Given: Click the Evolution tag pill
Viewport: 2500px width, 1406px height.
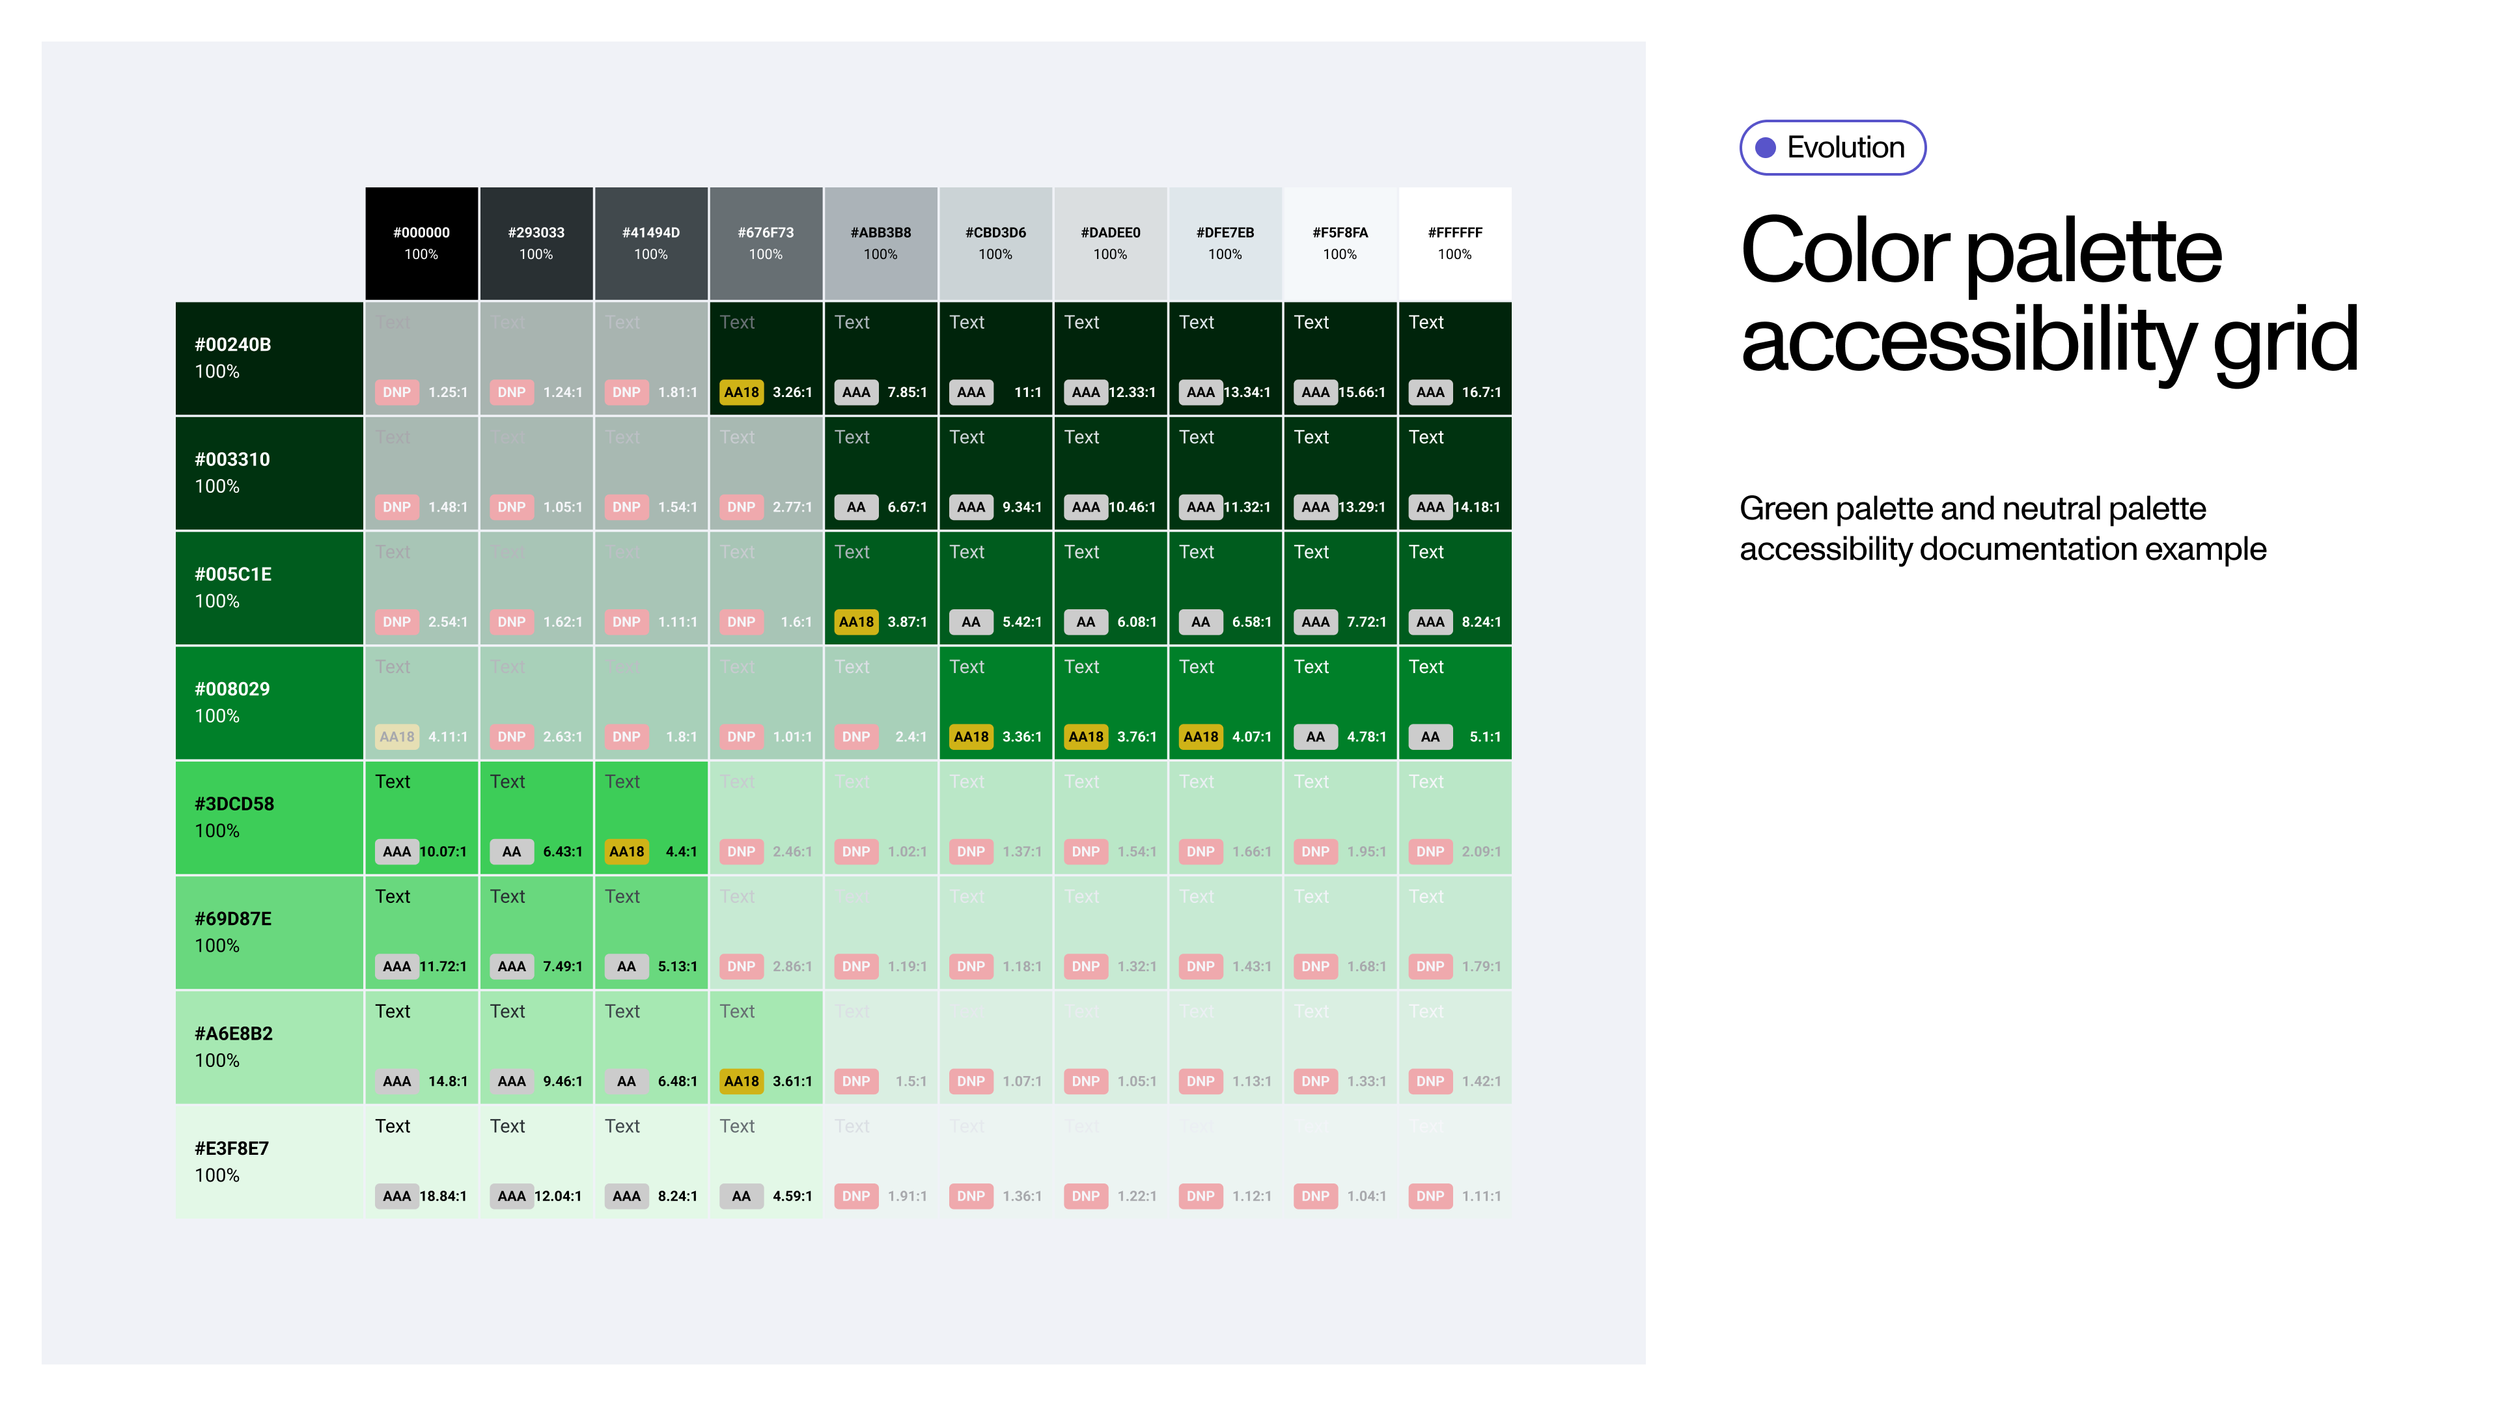Looking at the screenshot, I should [1832, 148].
